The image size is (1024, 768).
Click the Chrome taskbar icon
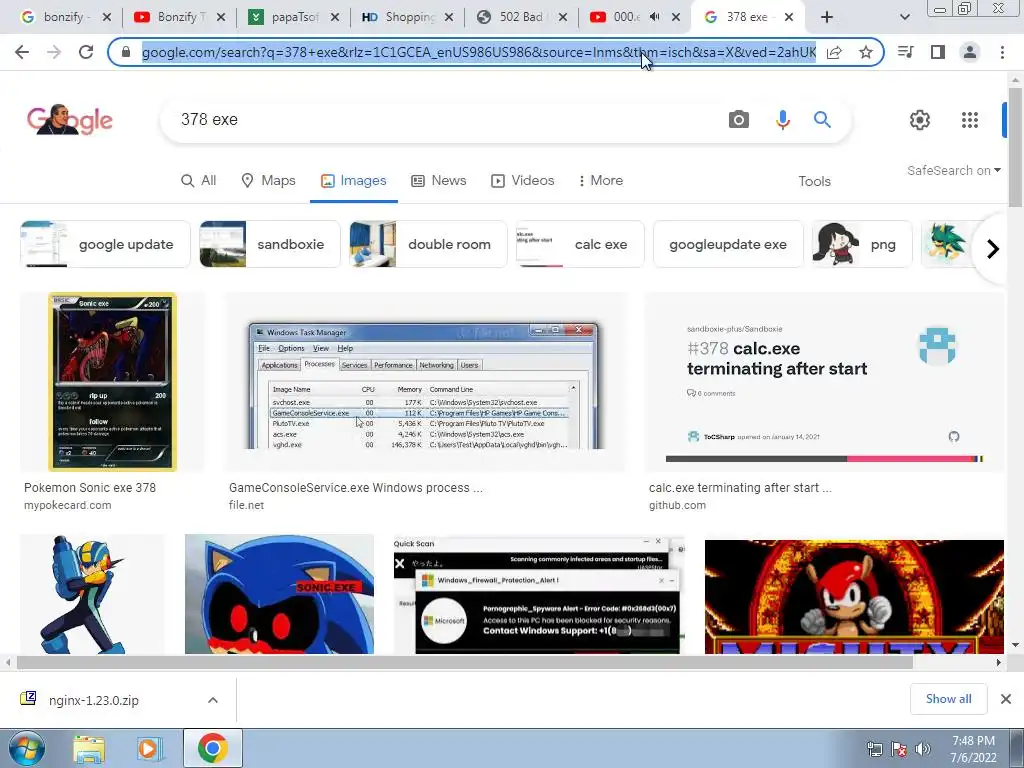212,748
